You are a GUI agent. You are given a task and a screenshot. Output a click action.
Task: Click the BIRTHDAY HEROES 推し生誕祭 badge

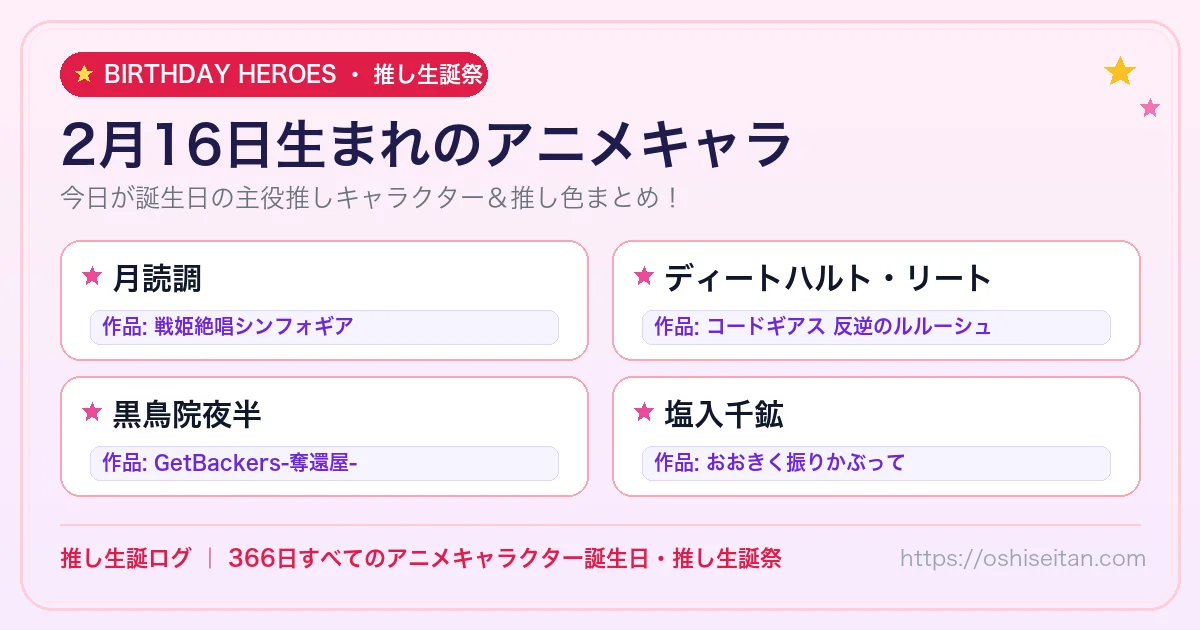click(x=274, y=74)
